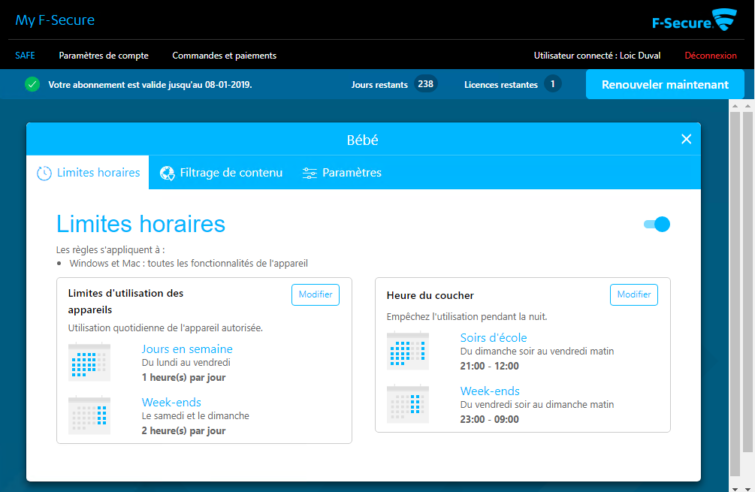The width and height of the screenshot is (755, 492).
Task: Click Week-ends link under device limits
Action: coord(171,402)
